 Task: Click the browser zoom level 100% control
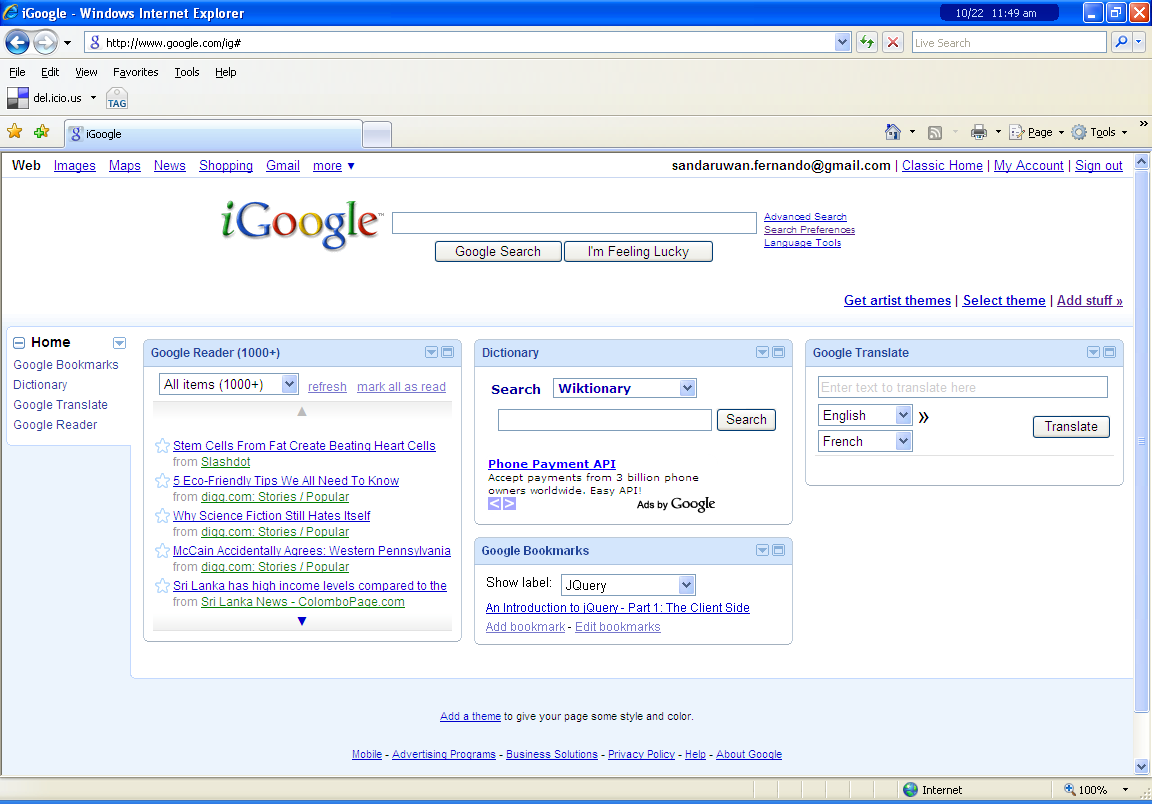[x=1095, y=790]
